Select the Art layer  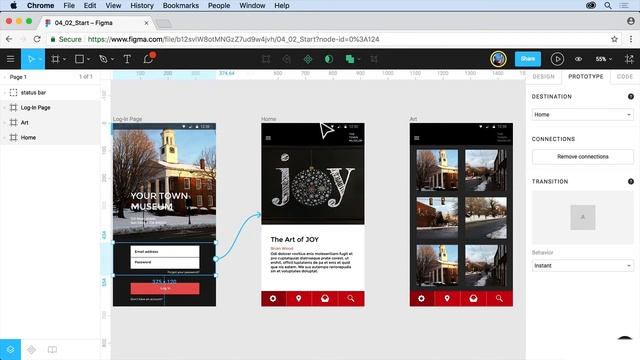(50, 122)
